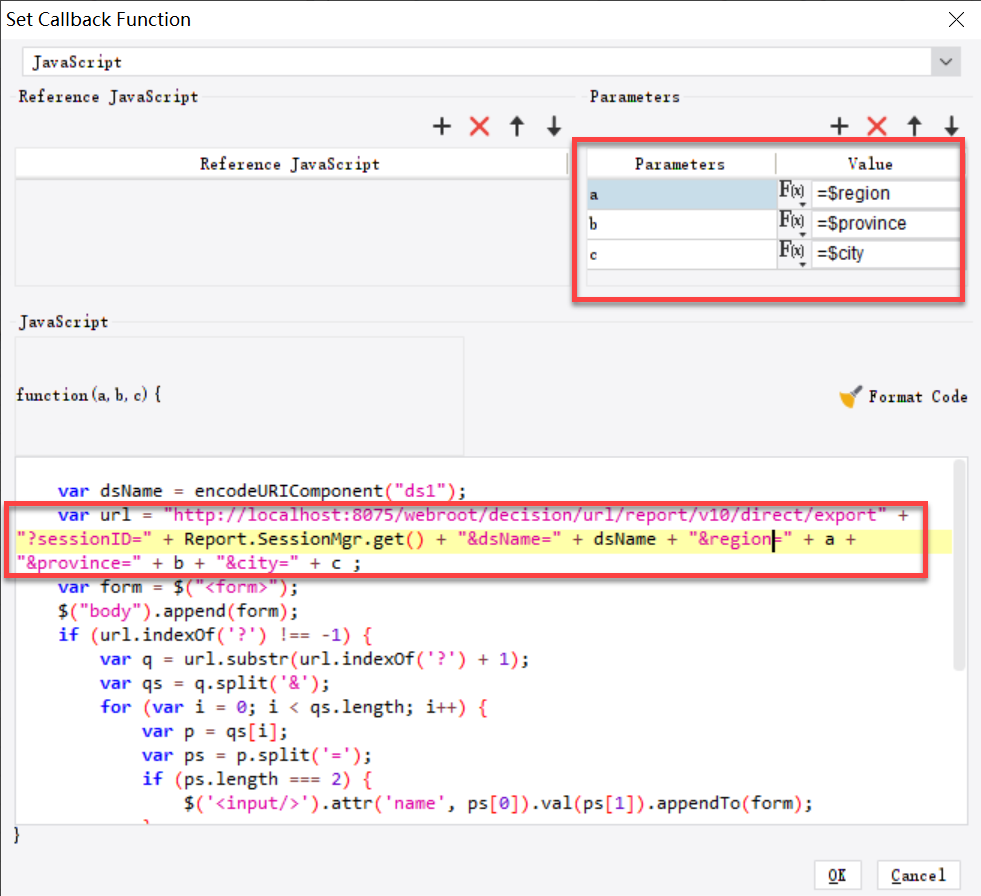Open the JavaScript language dropdown
Screen dimensions: 981x896
[945, 61]
